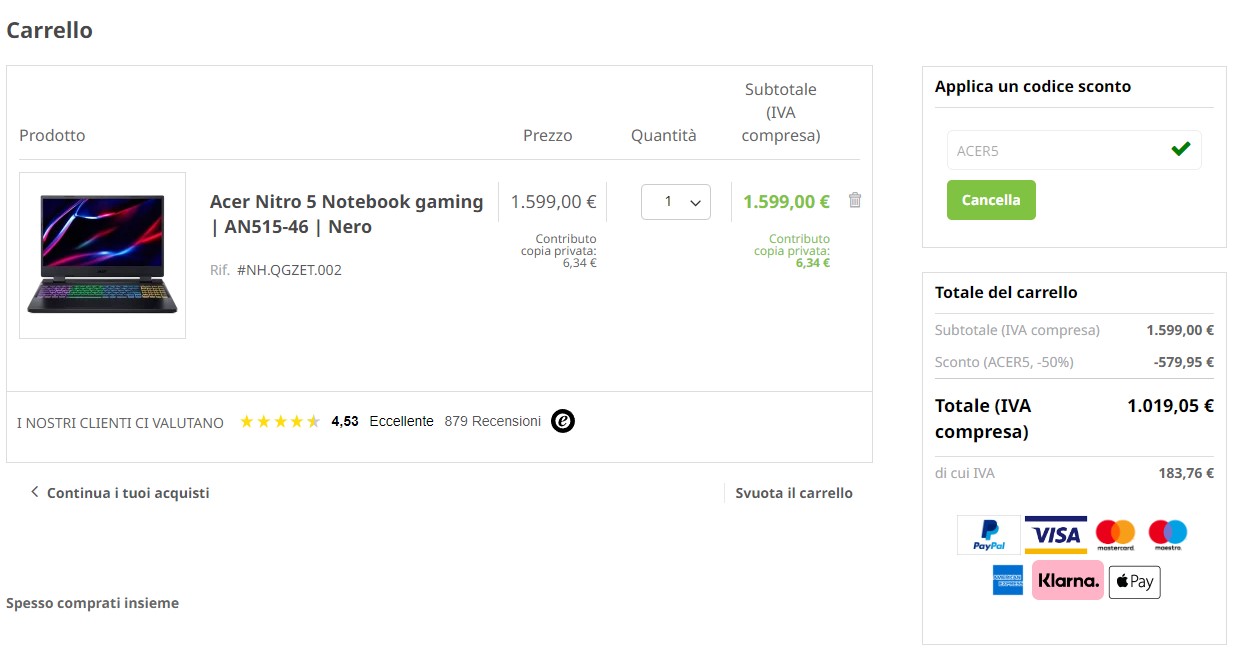Click the Maestro payment icon

[1167, 535]
